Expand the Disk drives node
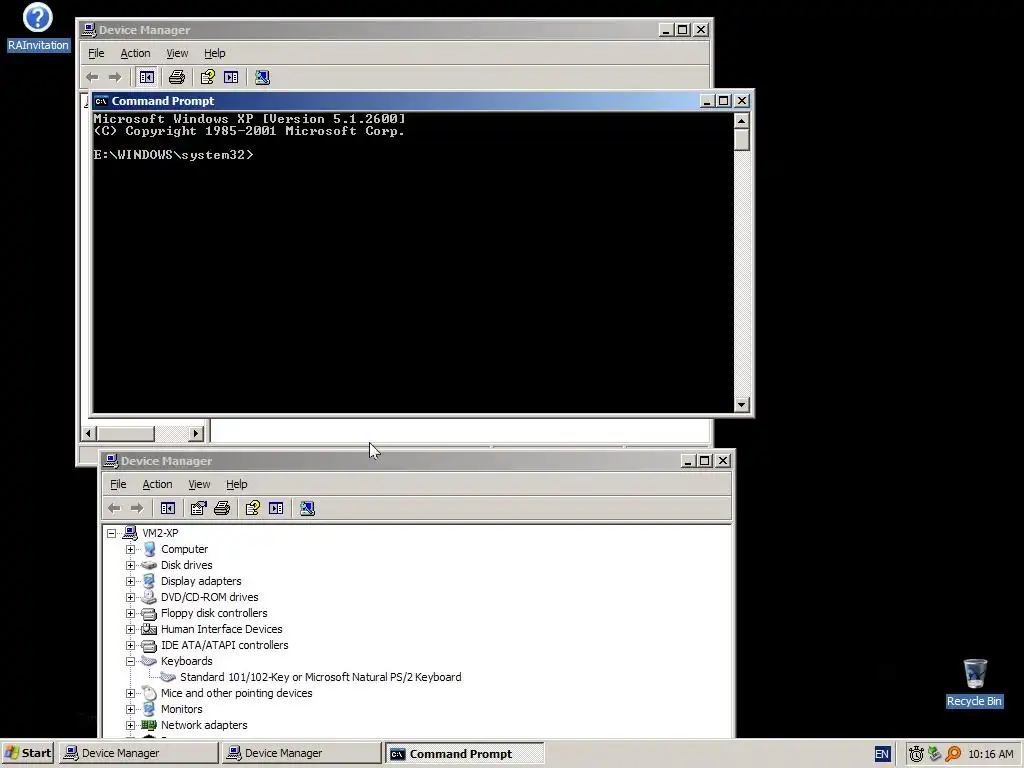Screen dimensions: 1024x768 click(x=131, y=565)
